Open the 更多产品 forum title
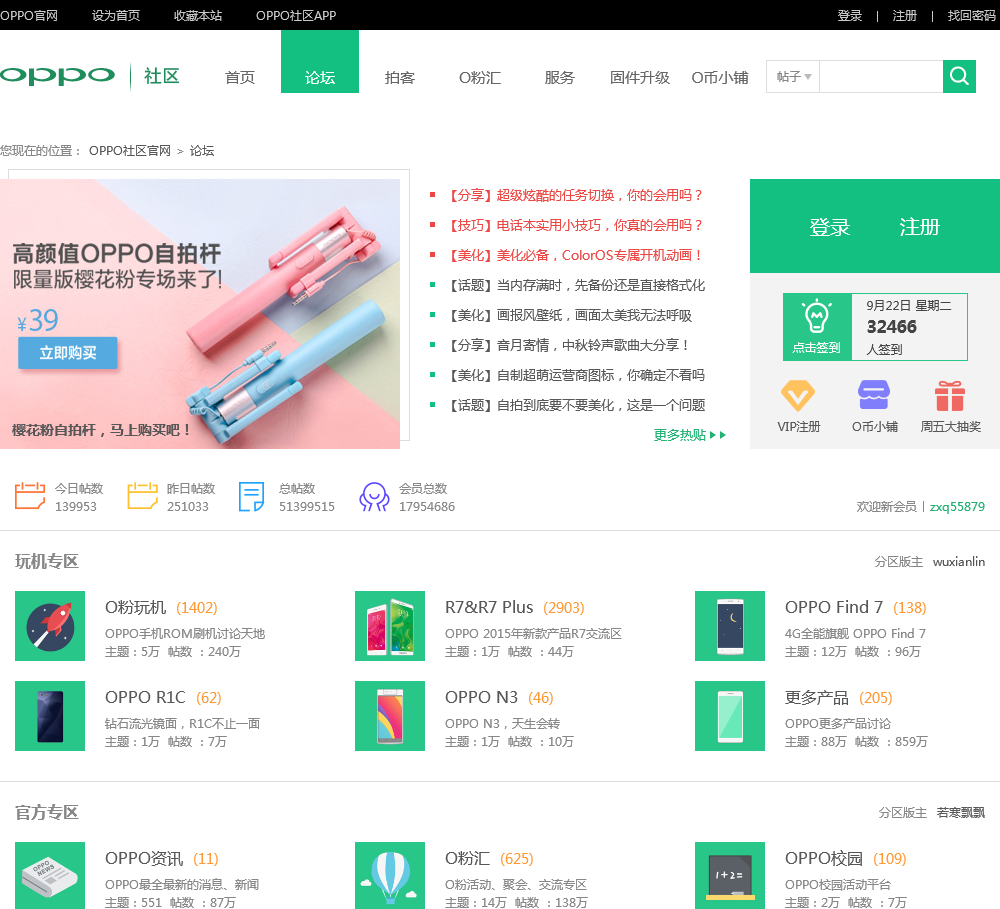The width and height of the screenshot is (1000, 909). point(816,697)
